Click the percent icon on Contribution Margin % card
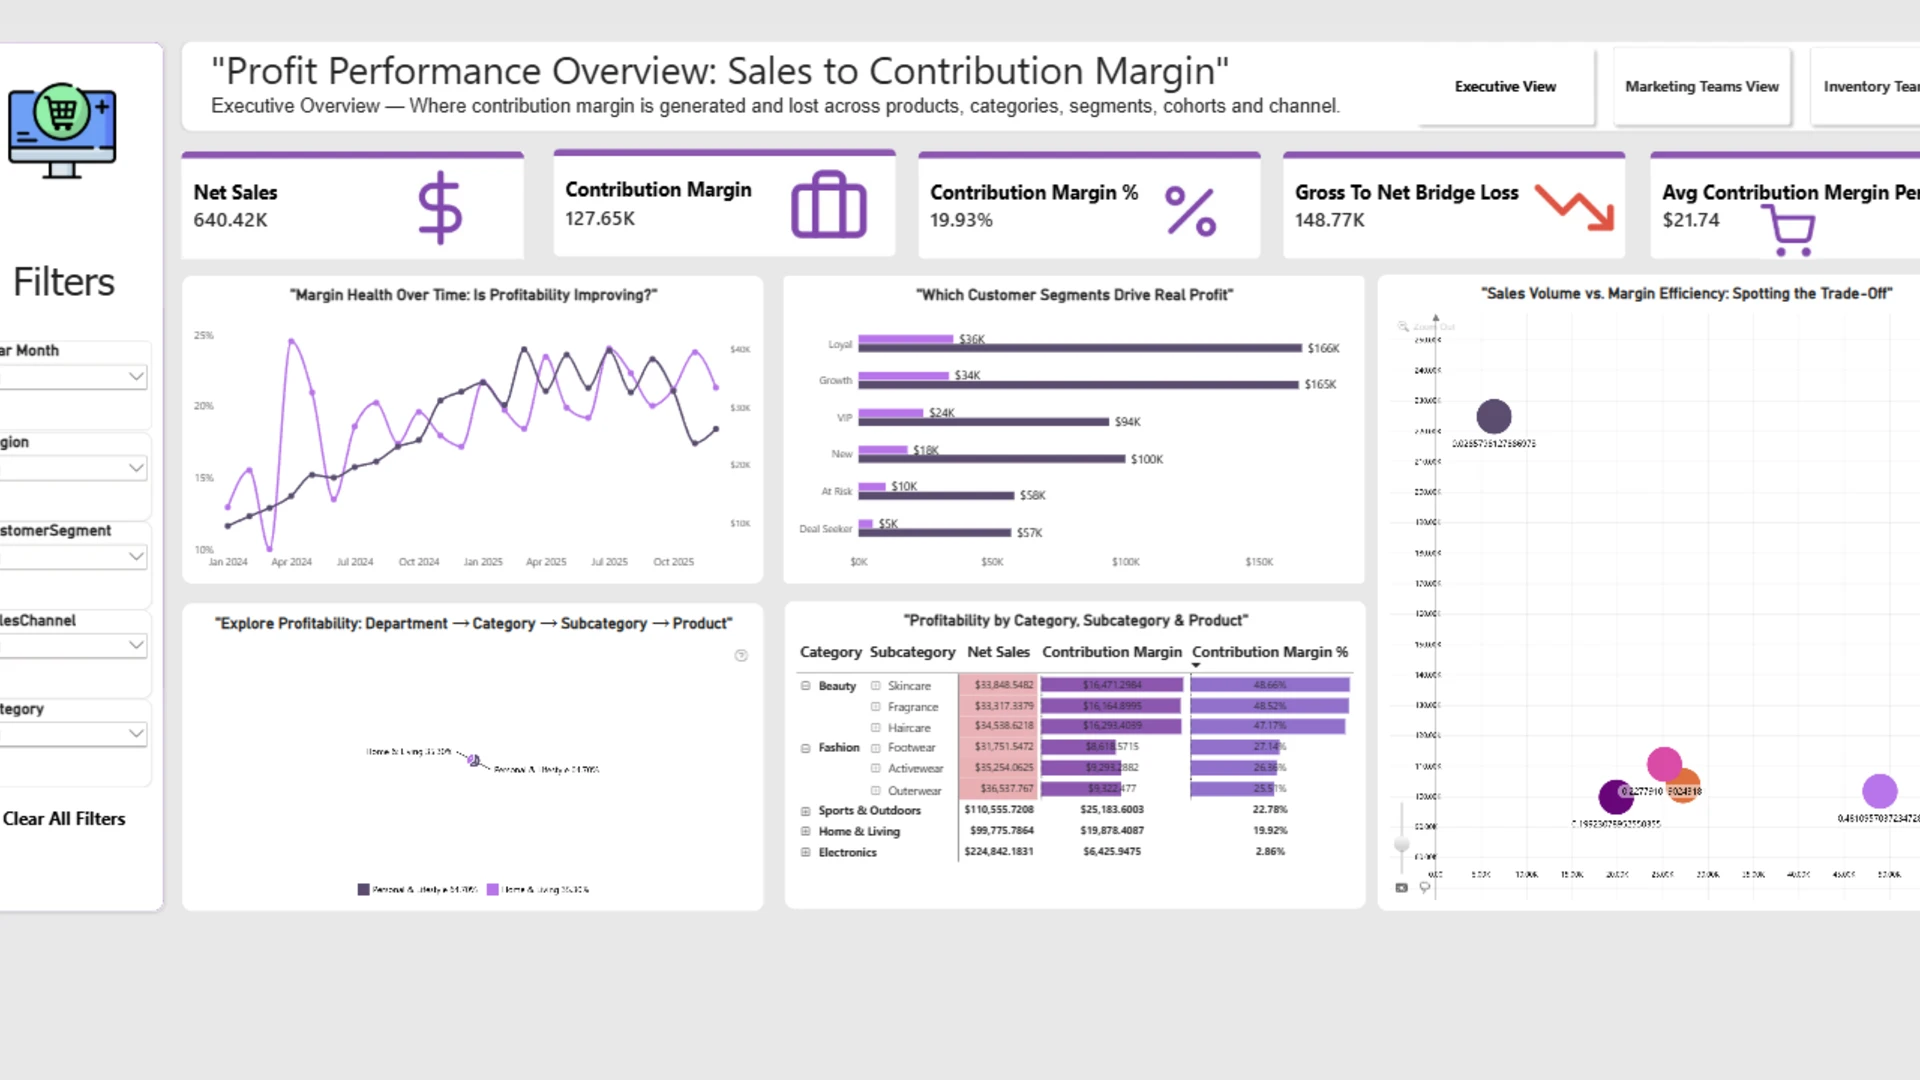Screen dimensions: 1920x1080 (x=1191, y=211)
